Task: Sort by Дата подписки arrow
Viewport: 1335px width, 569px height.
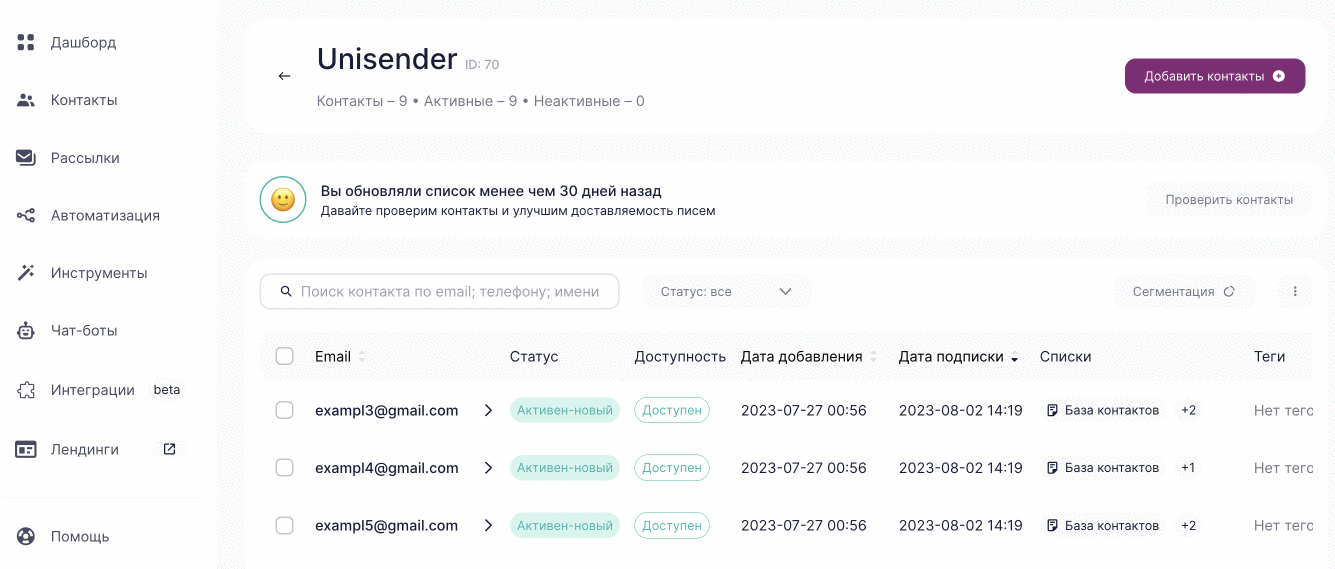Action: 1015,358
